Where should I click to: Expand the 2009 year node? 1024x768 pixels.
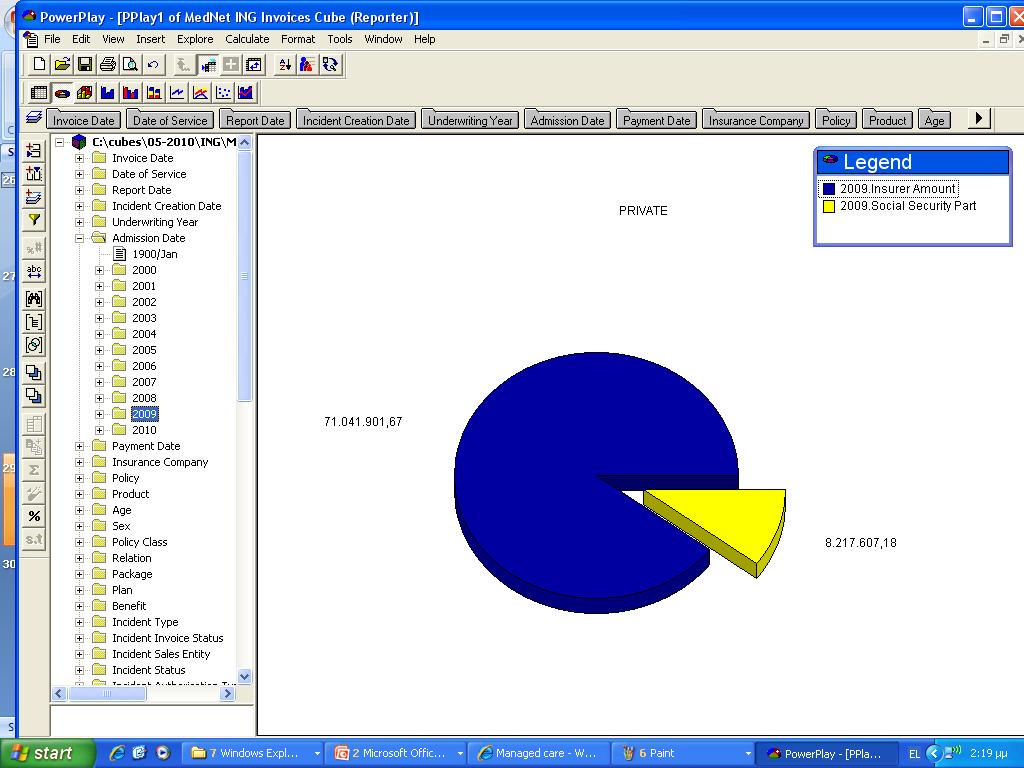tap(99, 414)
